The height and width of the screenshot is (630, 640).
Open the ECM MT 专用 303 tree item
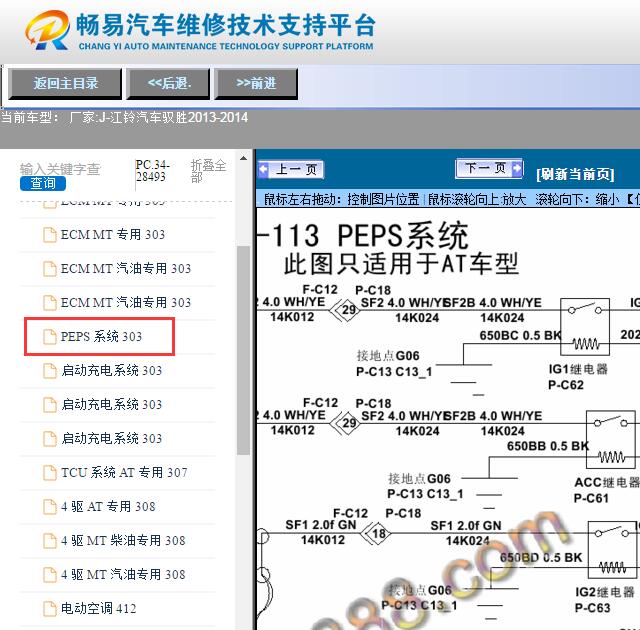point(113,235)
